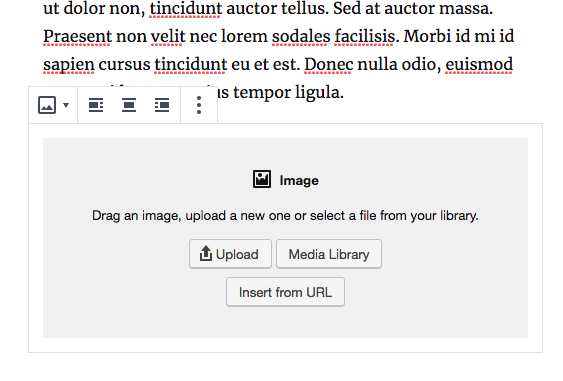
Task: Click the Upload button
Action: coord(230,254)
